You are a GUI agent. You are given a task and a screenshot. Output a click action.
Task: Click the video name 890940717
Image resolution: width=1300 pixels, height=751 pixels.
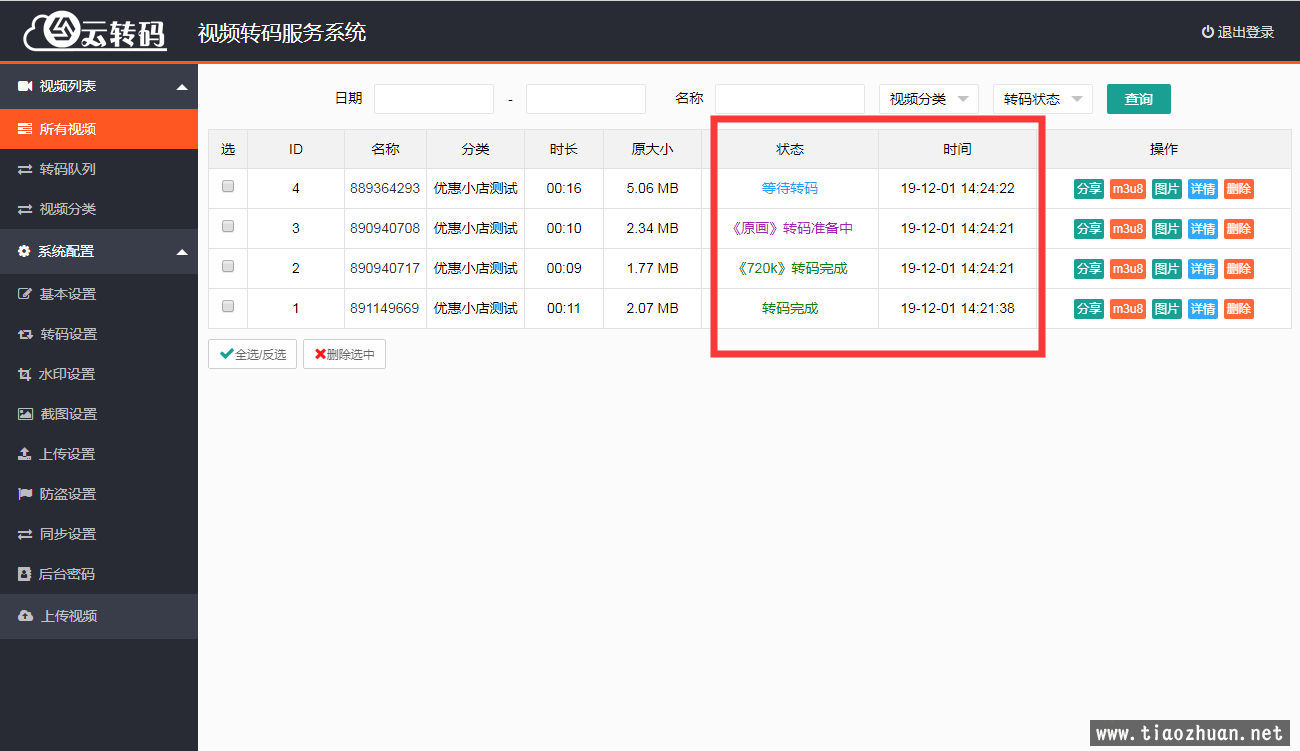click(385, 268)
